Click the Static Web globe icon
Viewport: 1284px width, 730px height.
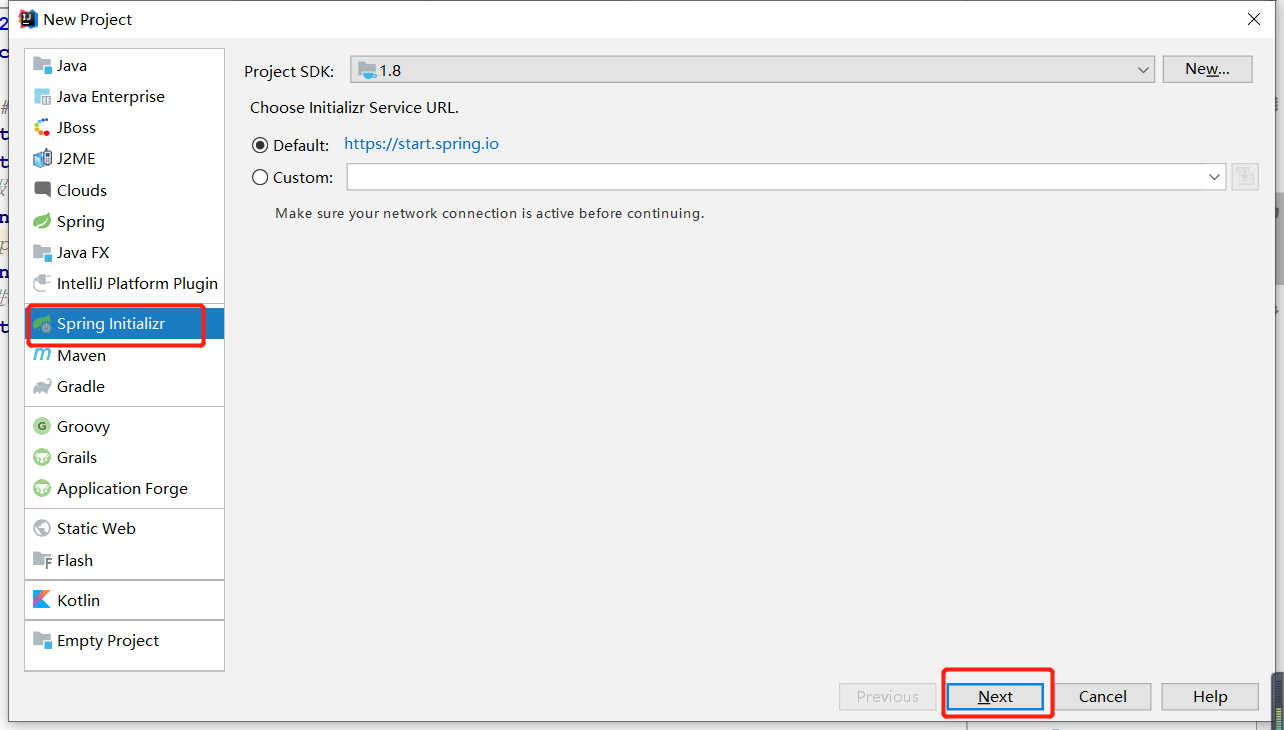click(42, 528)
